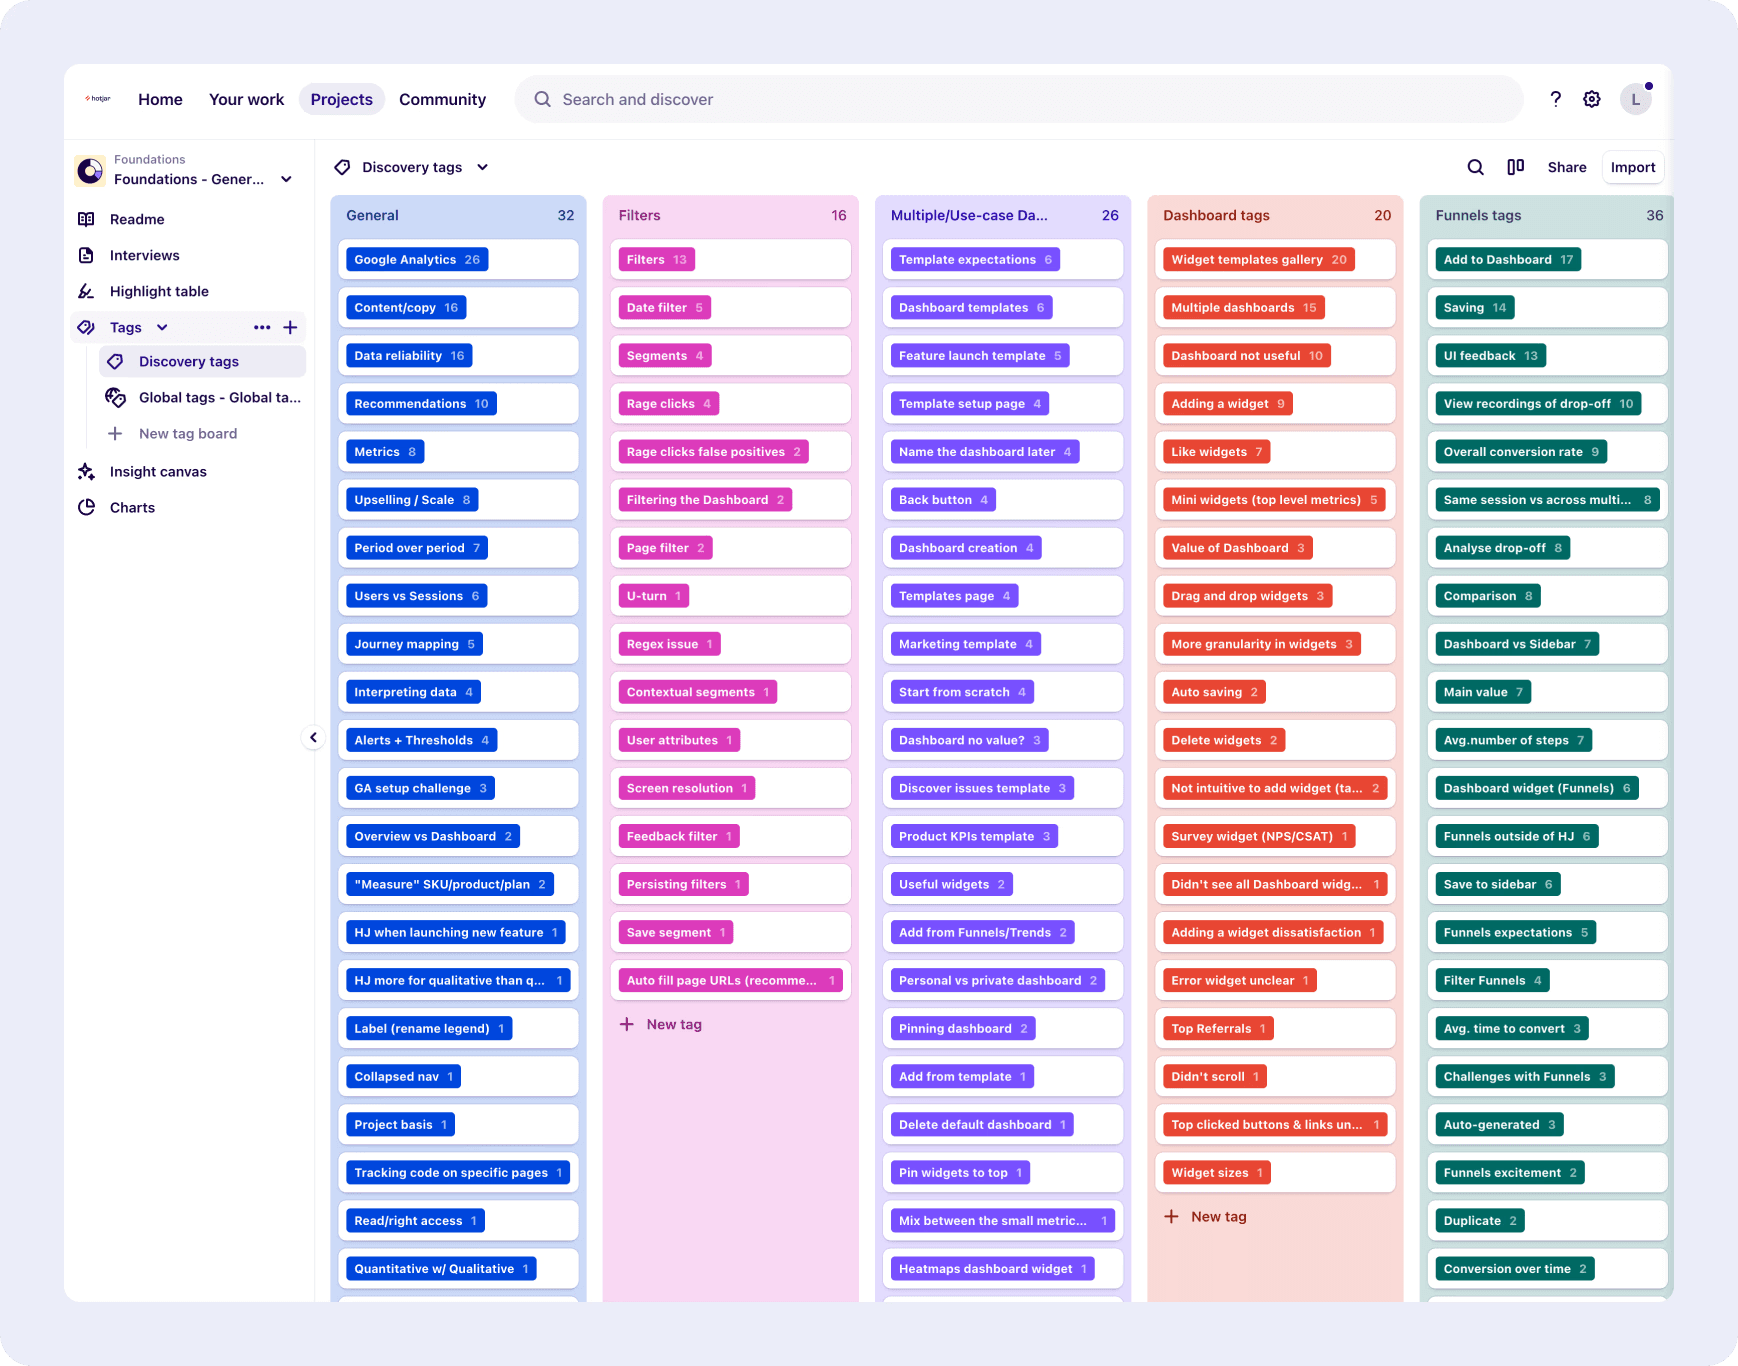The image size is (1738, 1366).
Task: Open Discovery tags board dropdown chevron
Action: (x=482, y=167)
